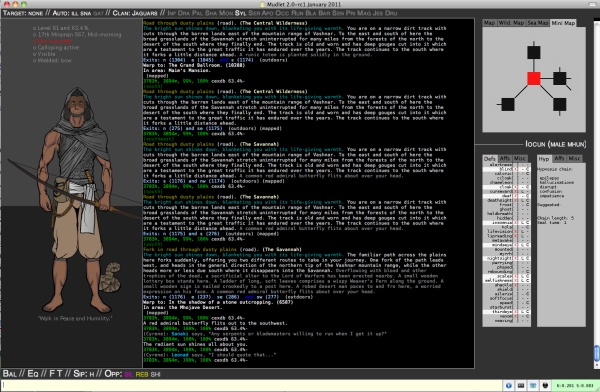
Task: Select the southwest room square on mini map
Action: [508, 104]
